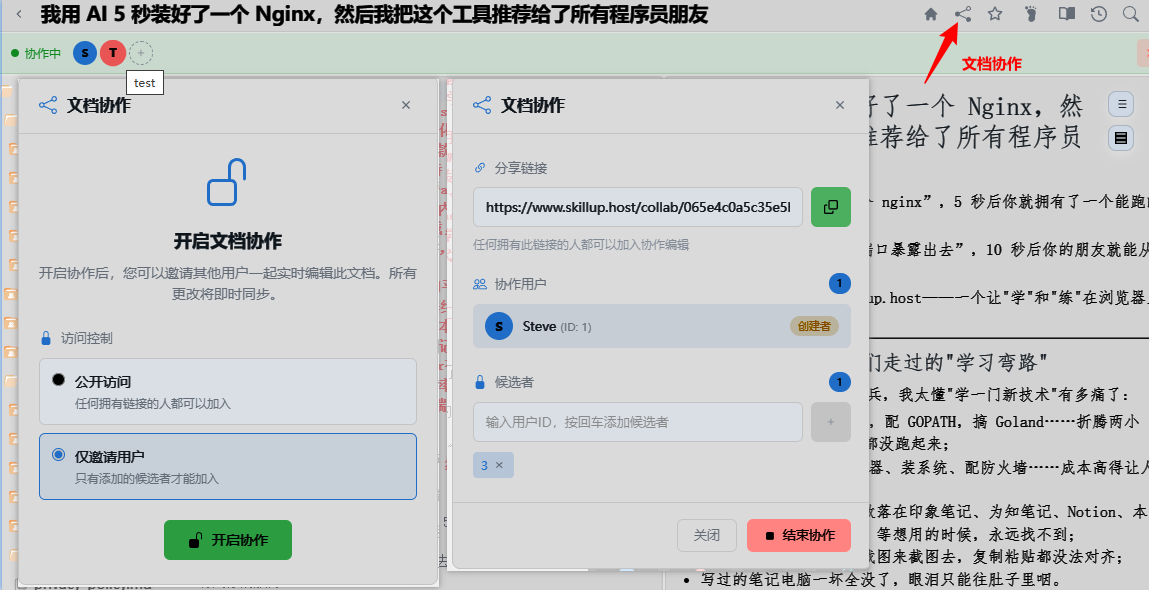The image size is (1149, 590).
Task: Toggle document outline three-line button
Action: [x=1120, y=105]
